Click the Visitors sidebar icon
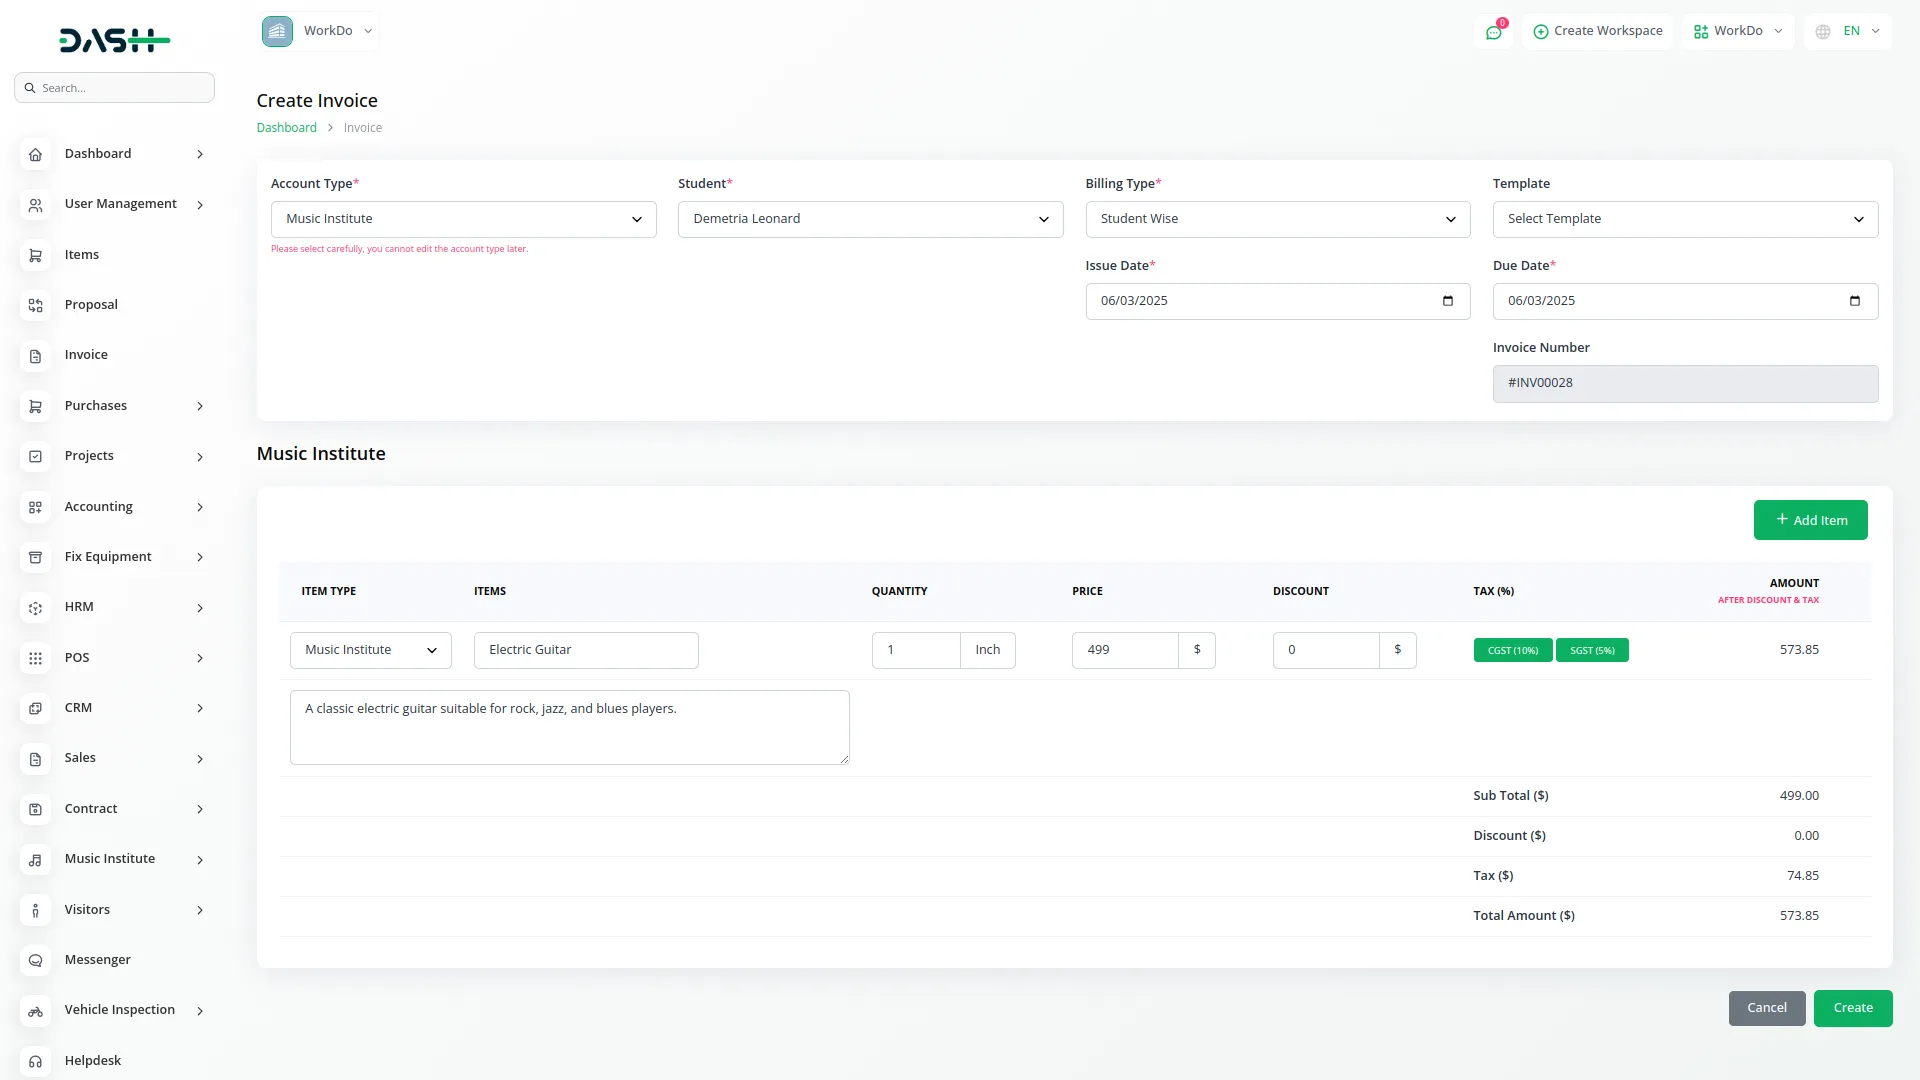The height and width of the screenshot is (1080, 1920). pos(35,910)
